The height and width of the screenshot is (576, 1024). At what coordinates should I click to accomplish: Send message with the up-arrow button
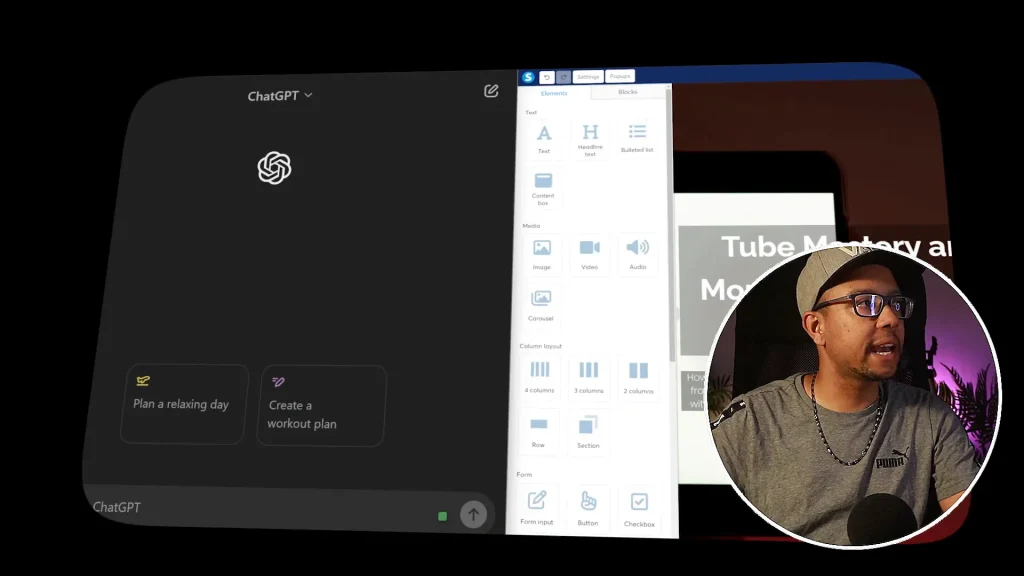[473, 515]
